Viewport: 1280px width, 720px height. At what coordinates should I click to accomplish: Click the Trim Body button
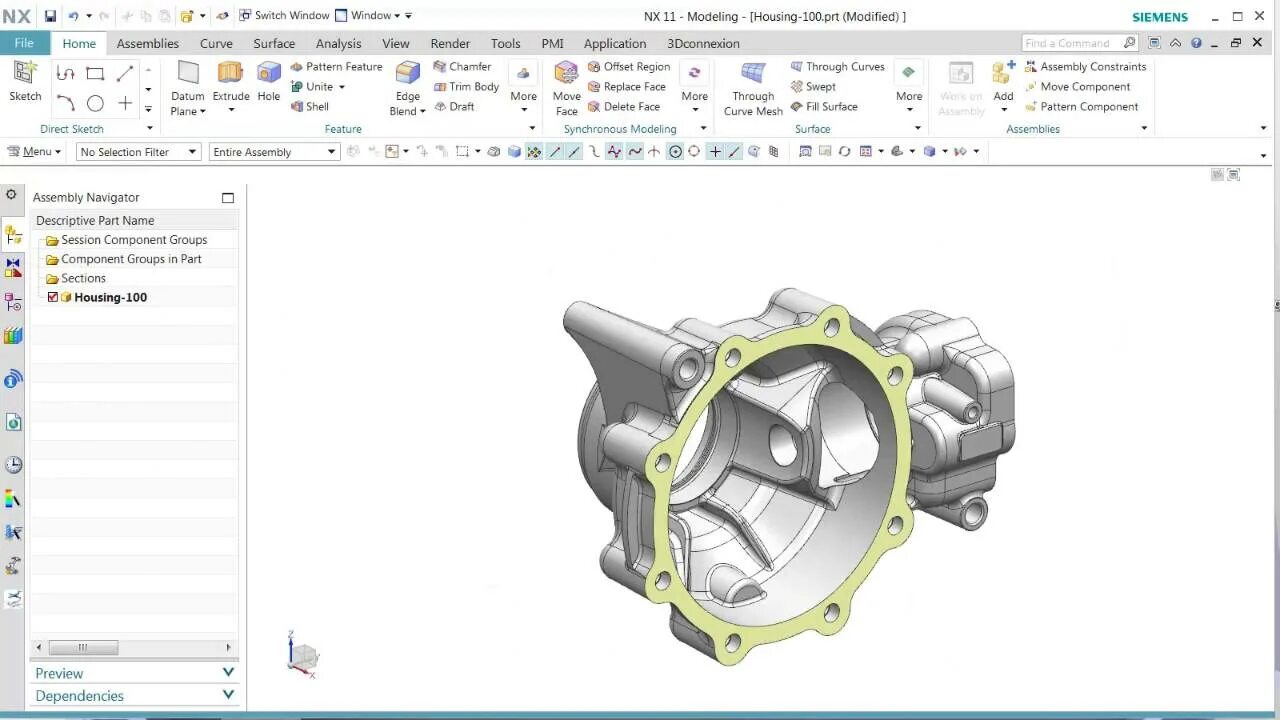(x=466, y=87)
